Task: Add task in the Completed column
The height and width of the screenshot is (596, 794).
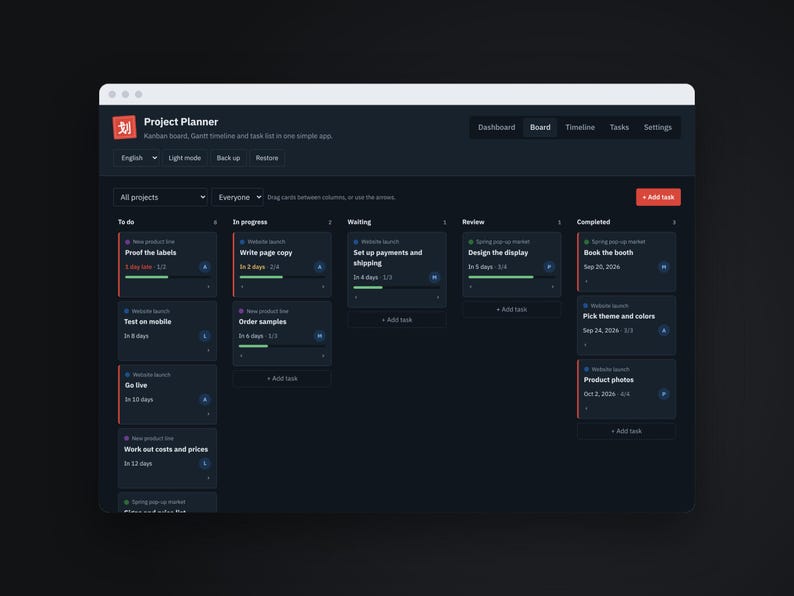Action: point(626,431)
